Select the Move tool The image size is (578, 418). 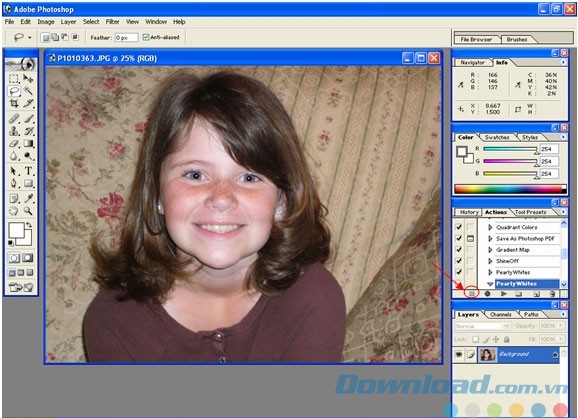click(28, 79)
